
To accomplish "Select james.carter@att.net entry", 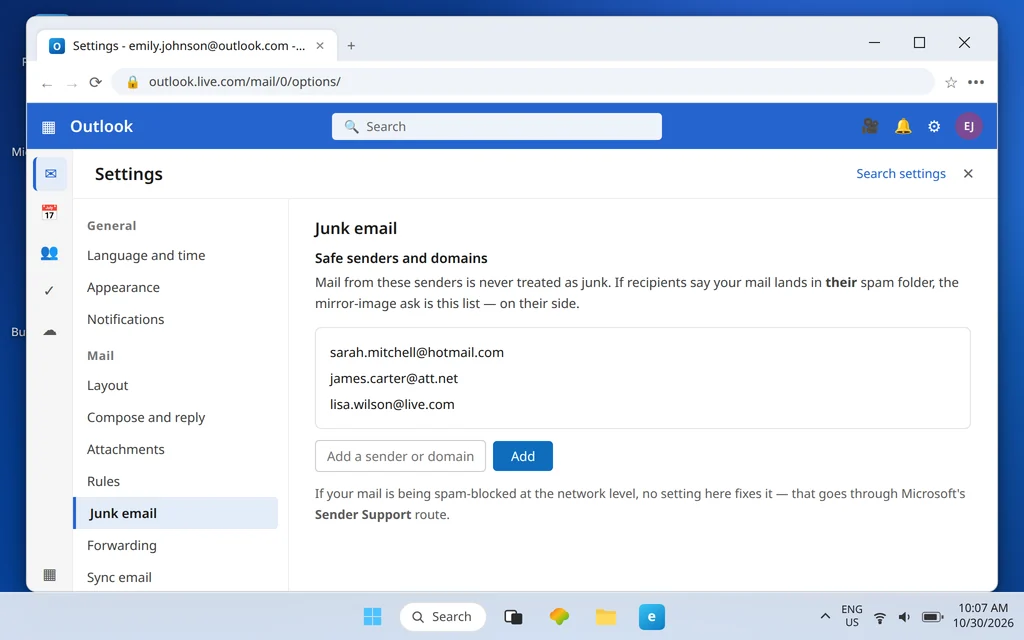I will tap(394, 379).
